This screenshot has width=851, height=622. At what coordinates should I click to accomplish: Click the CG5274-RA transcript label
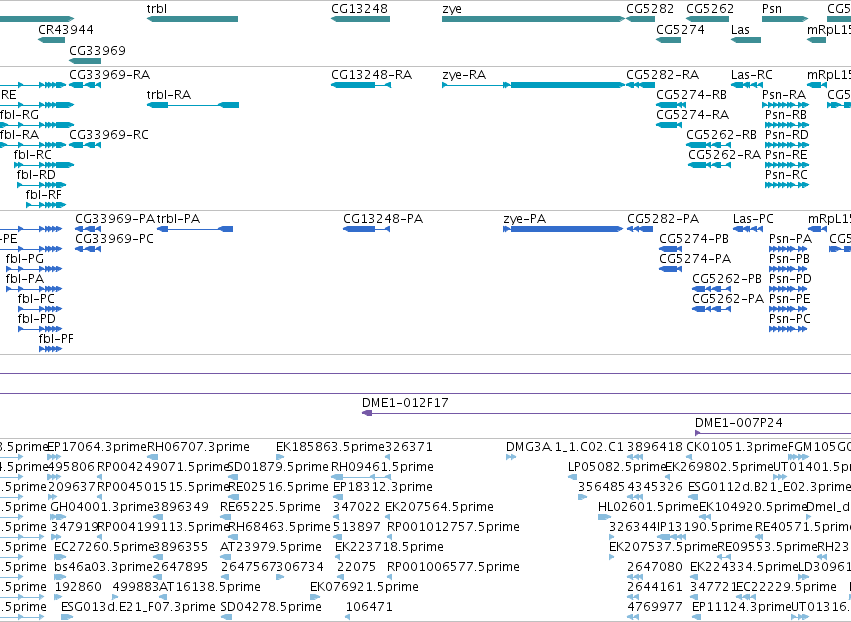[x=693, y=115]
